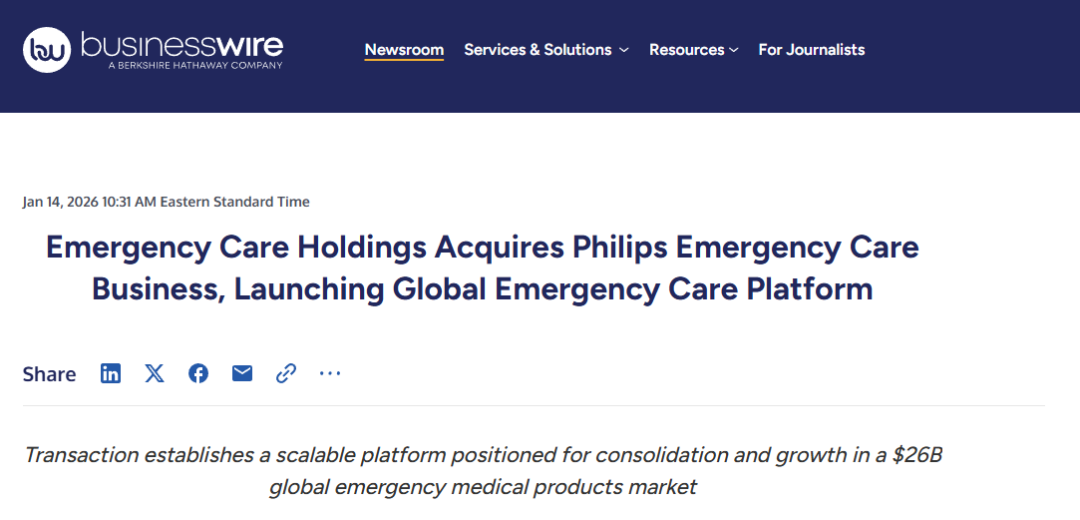Share article via email envelope icon
Image resolution: width=1080 pixels, height=520 pixels.
coord(242,373)
